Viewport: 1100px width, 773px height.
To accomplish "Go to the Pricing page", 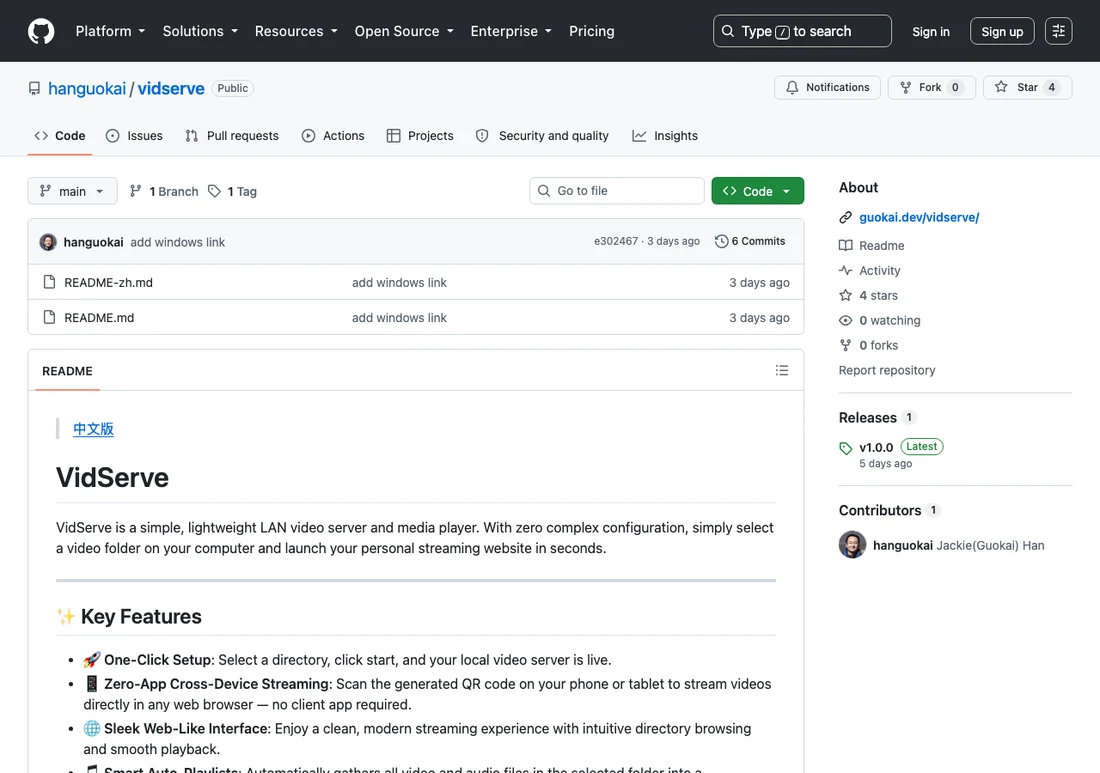I will pyautogui.click(x=591, y=32).
